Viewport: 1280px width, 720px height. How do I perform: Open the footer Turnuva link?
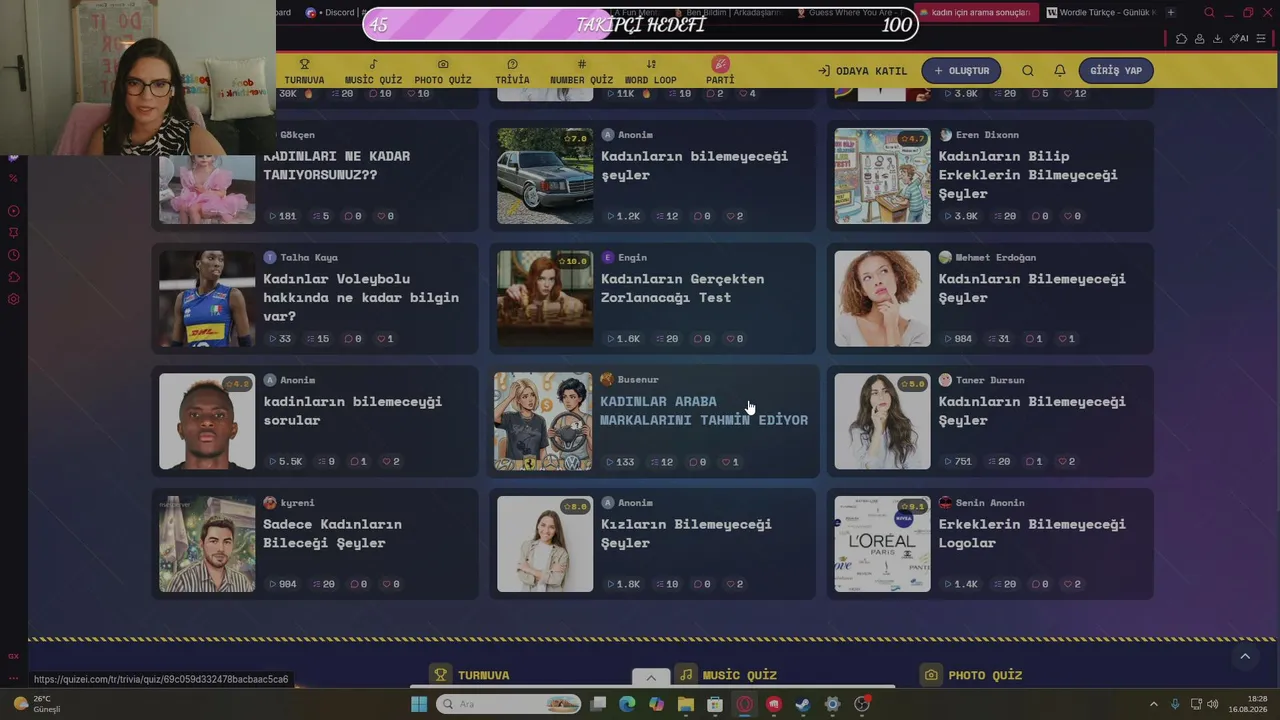[471, 675]
